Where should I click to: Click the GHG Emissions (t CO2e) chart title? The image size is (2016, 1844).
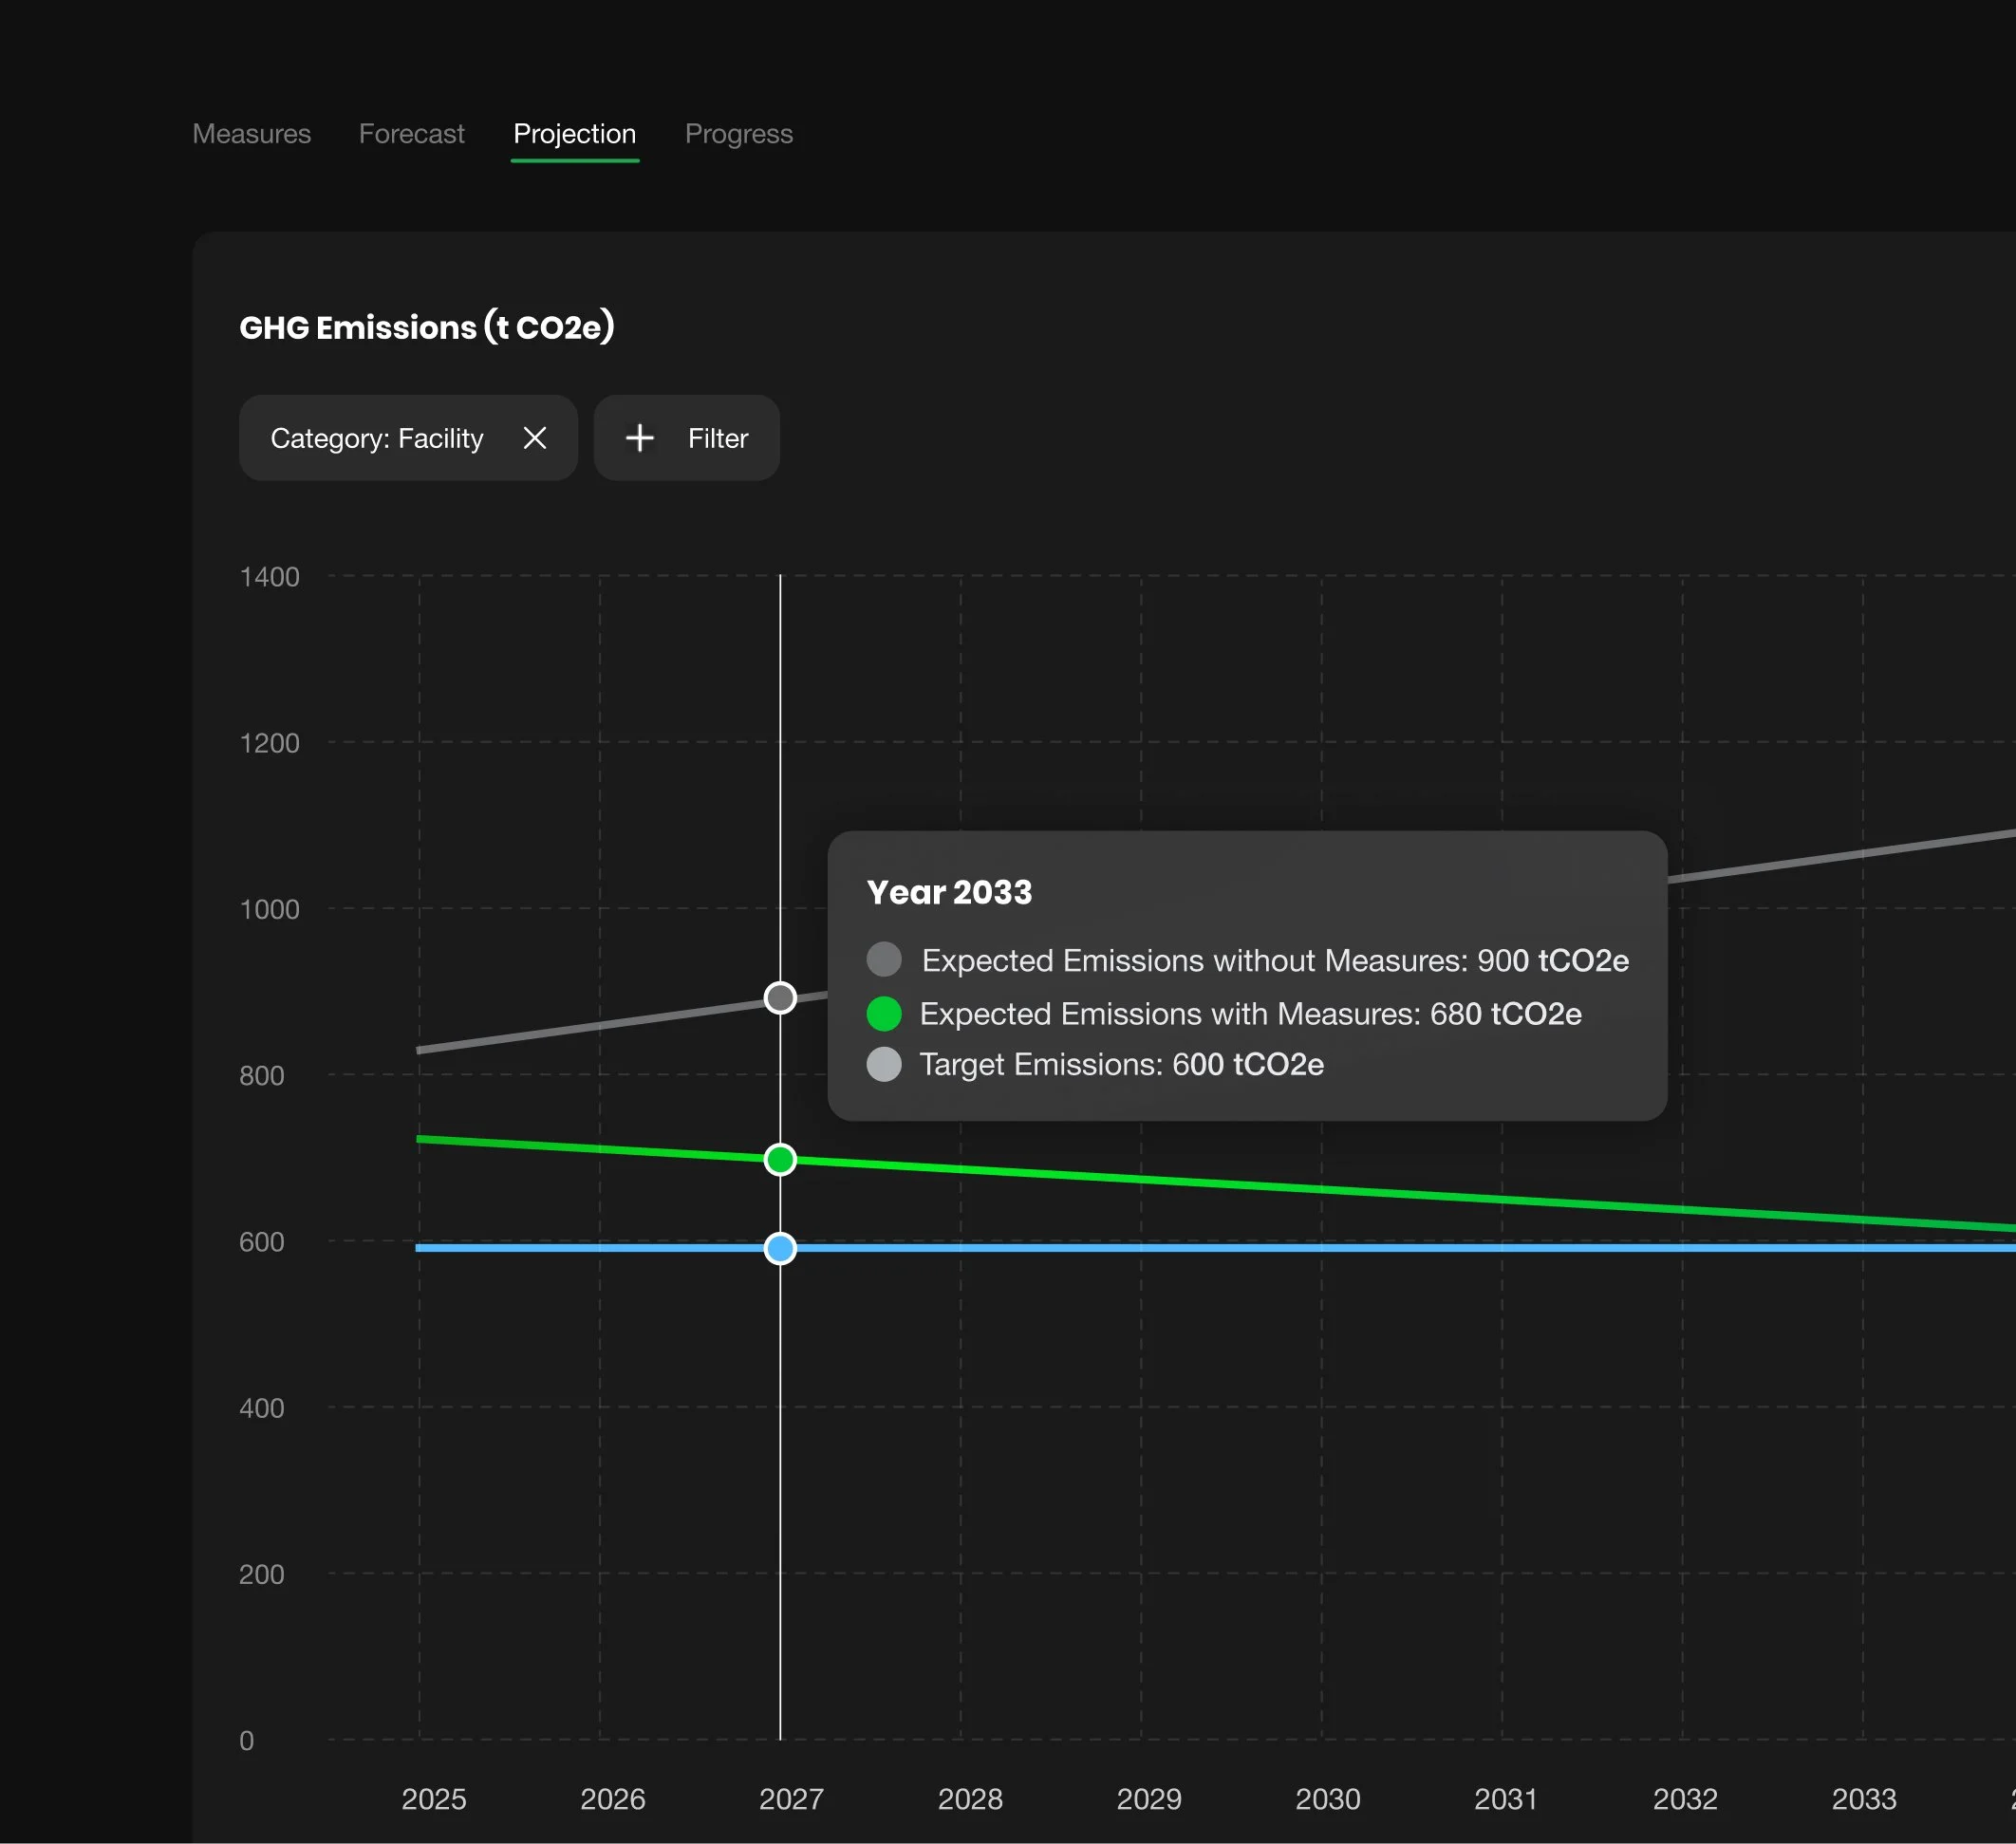point(427,327)
